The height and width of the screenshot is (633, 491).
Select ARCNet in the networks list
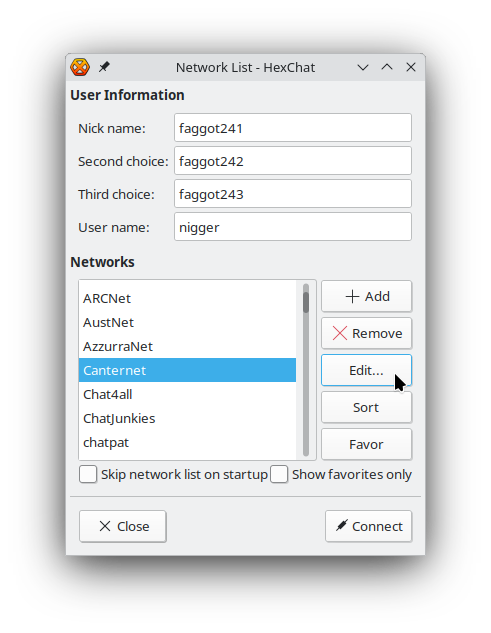(x=187, y=299)
